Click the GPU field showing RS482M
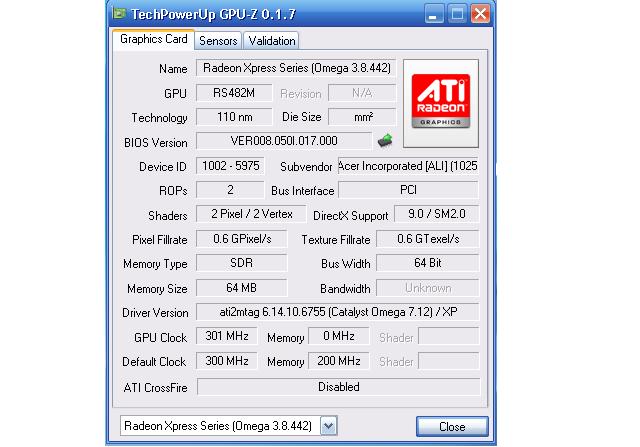The width and height of the screenshot is (640, 447). click(234, 93)
